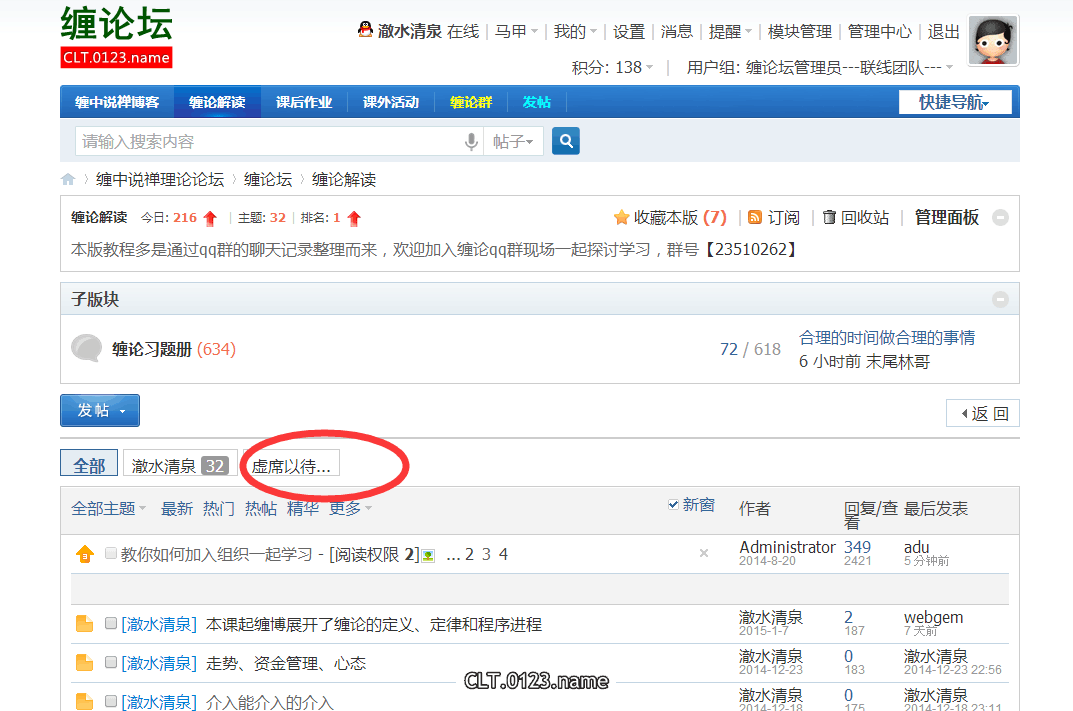Switch to the 课后作业 nav tab
This screenshot has width=1073, height=711.
304,102
